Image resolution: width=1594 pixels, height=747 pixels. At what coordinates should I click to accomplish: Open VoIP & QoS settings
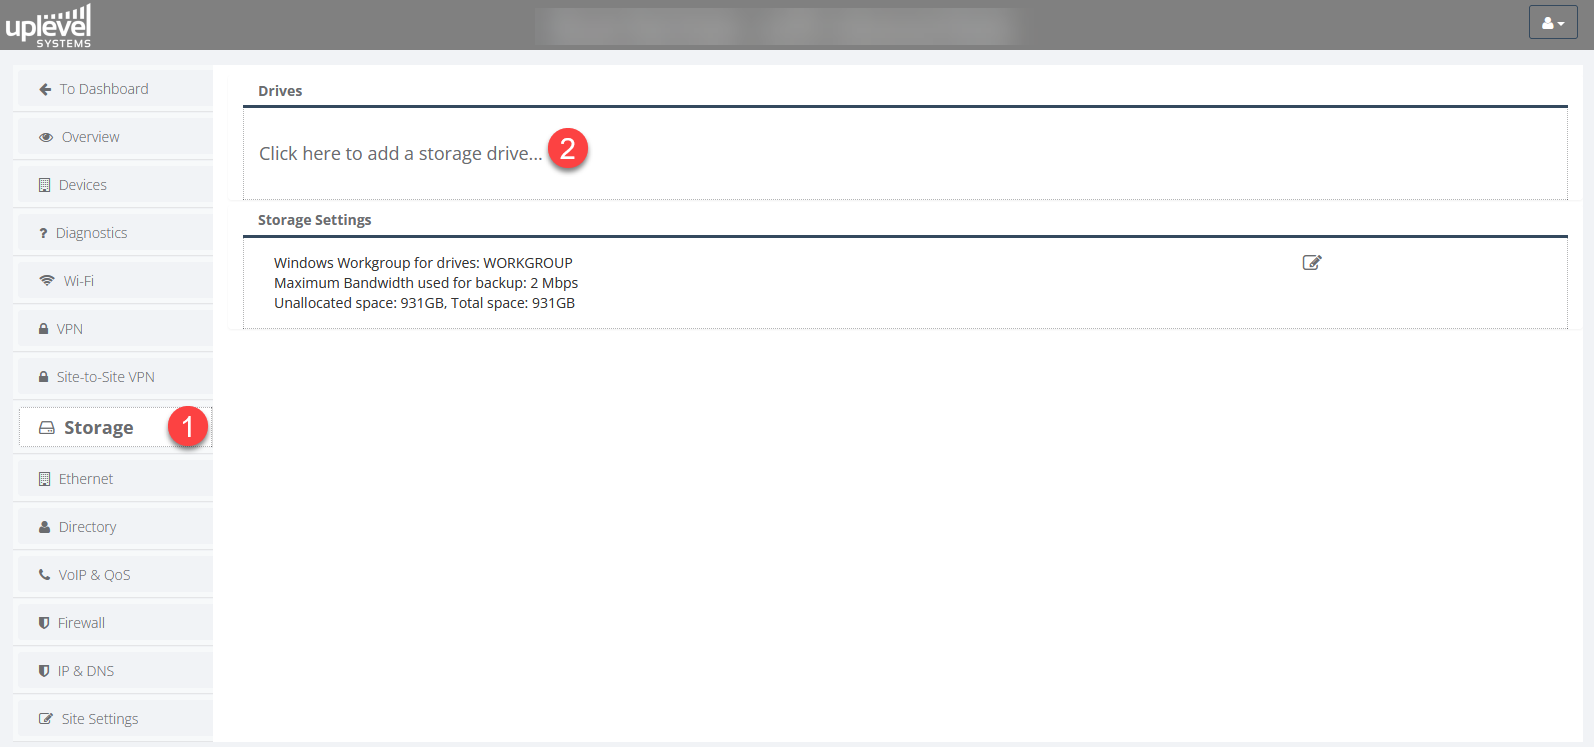pyautogui.click(x=114, y=575)
